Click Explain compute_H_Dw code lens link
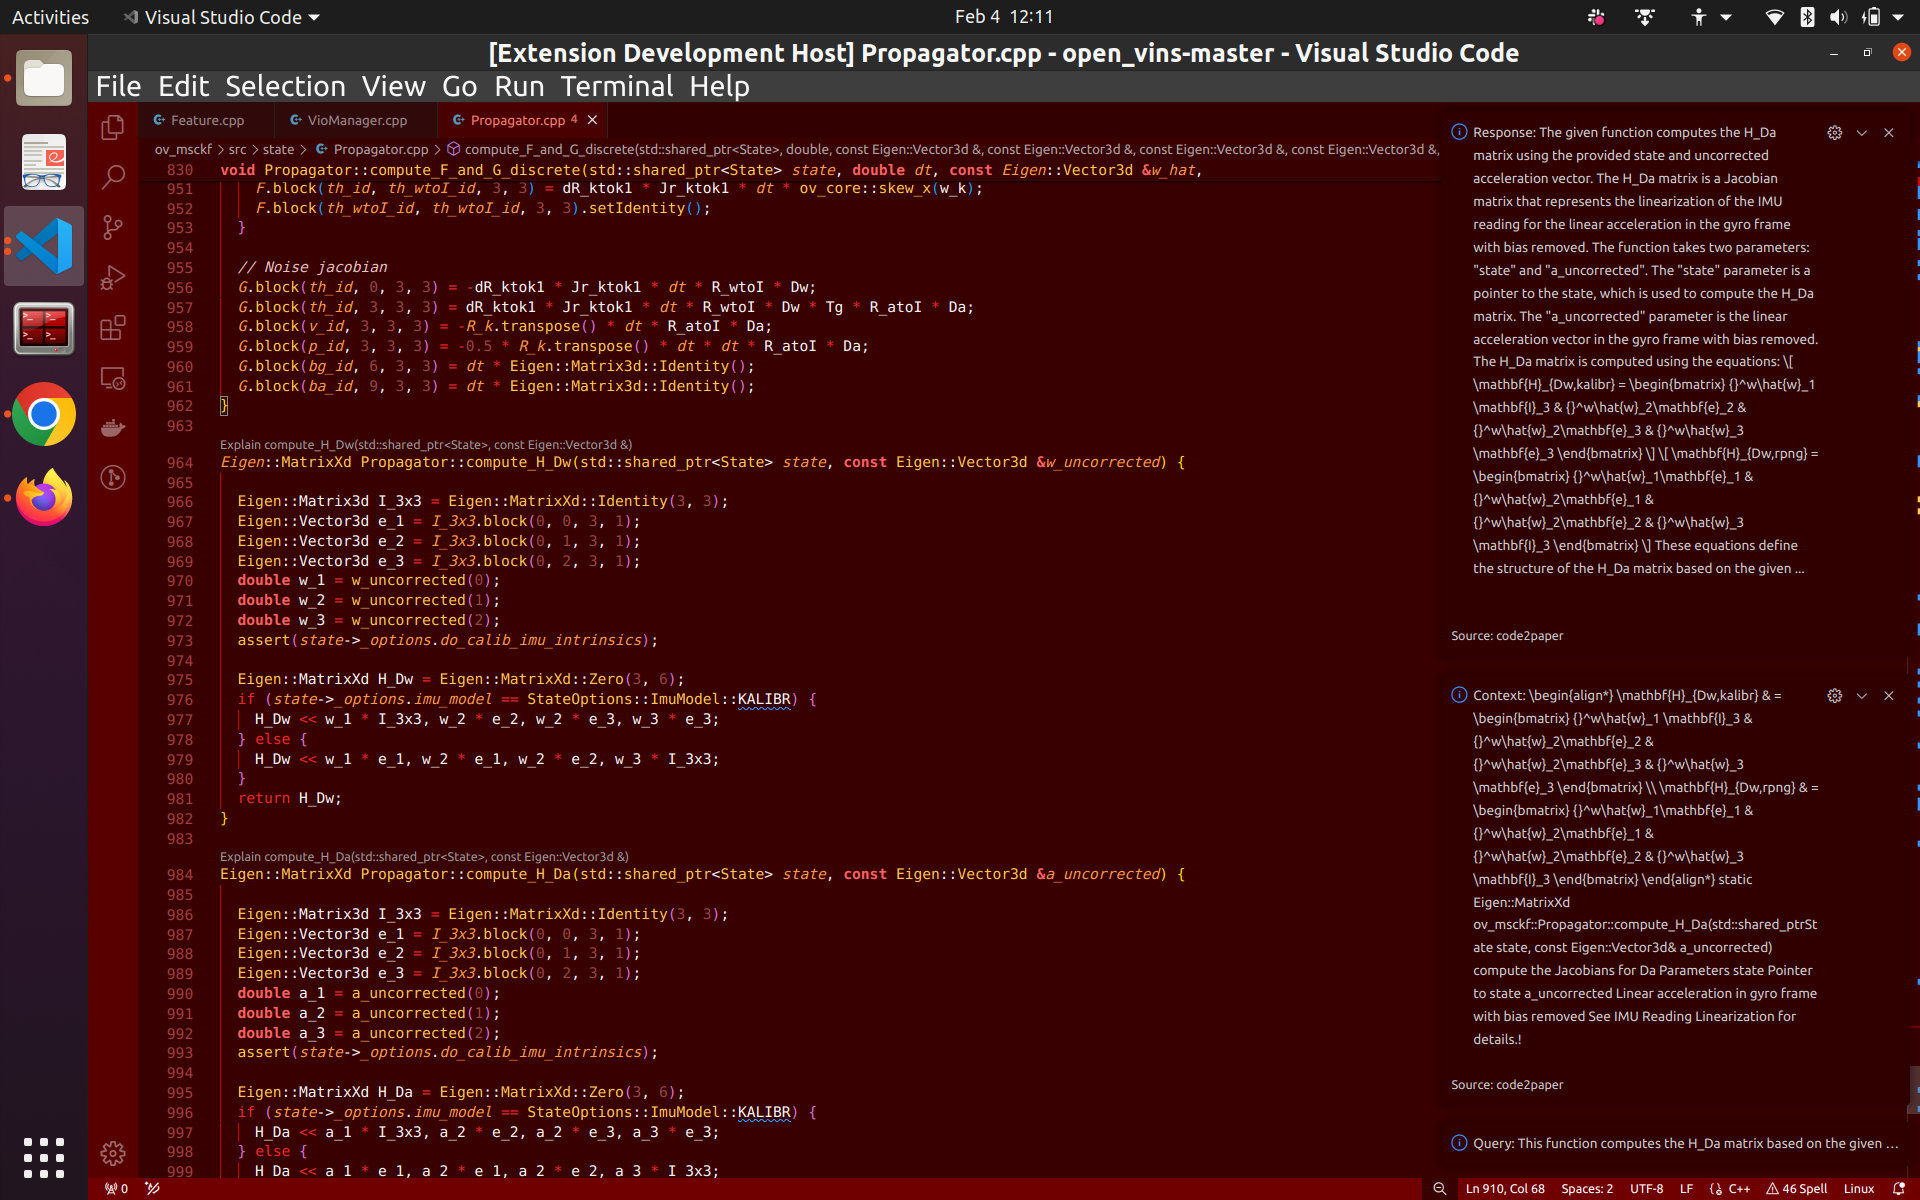The height and width of the screenshot is (1200, 1920). (426, 445)
